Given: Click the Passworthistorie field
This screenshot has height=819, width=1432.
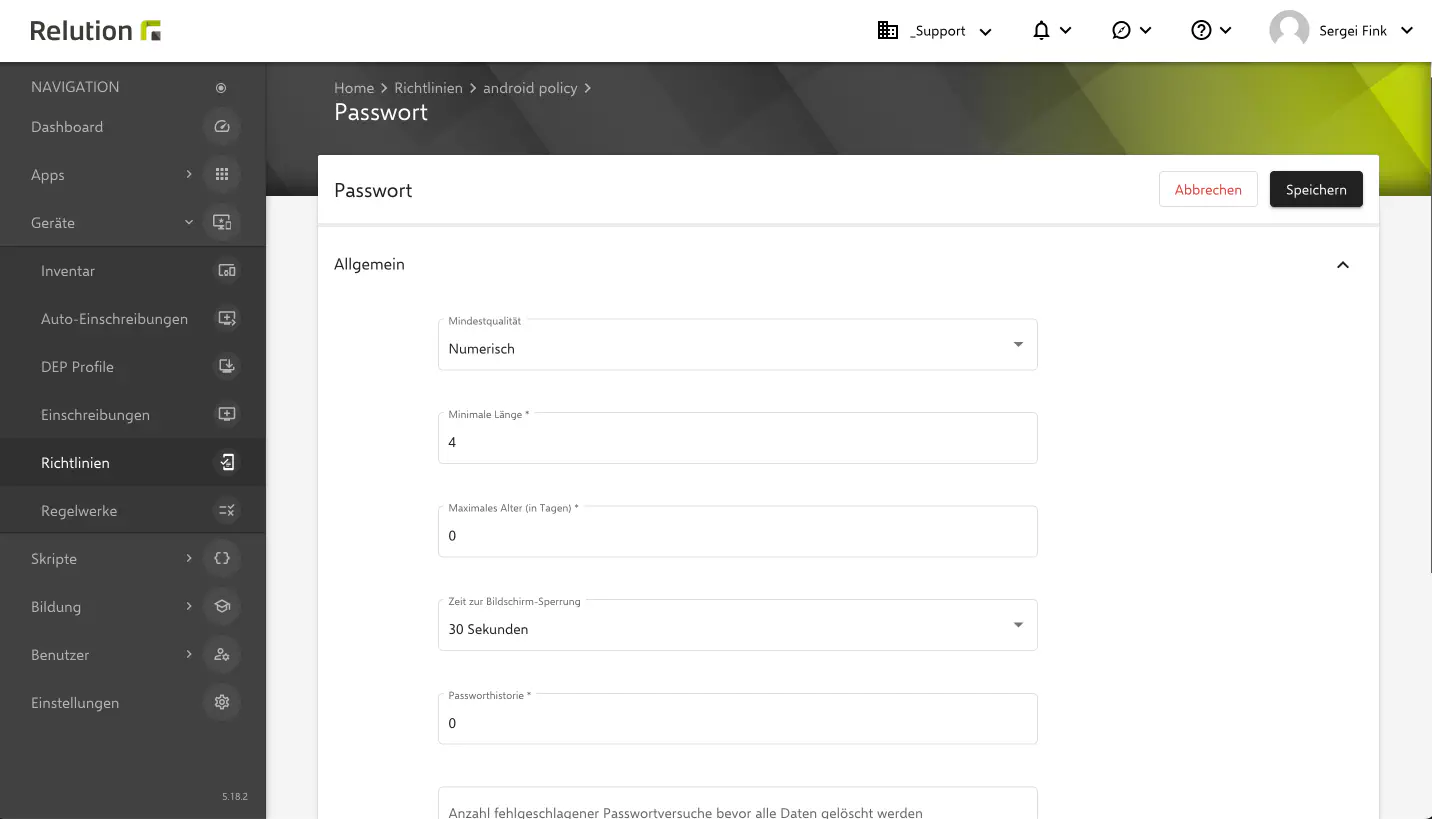Looking at the screenshot, I should click(738, 719).
